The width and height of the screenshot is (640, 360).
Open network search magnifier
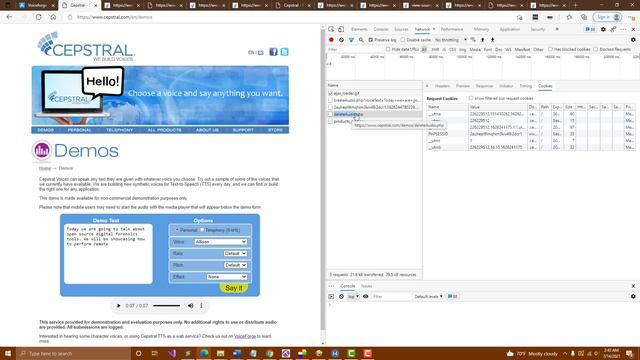[x=361, y=40]
